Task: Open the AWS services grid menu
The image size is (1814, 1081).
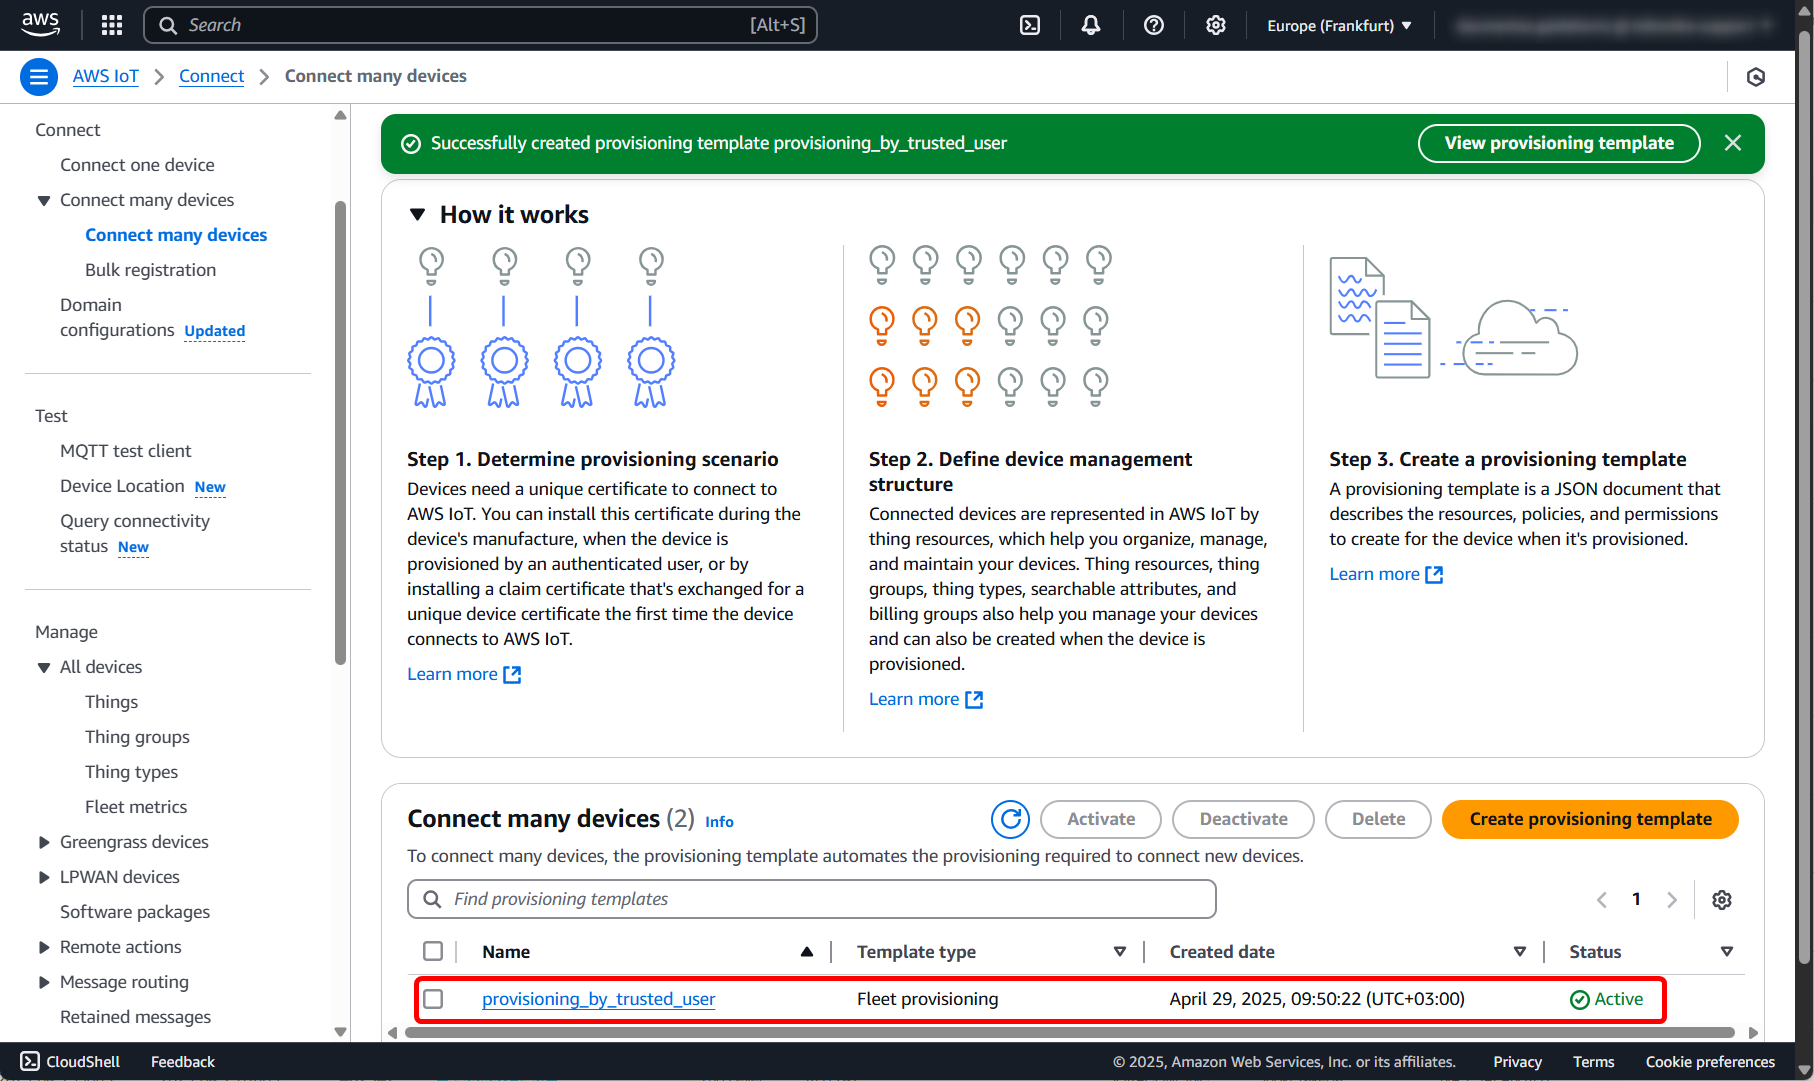Action: coord(112,25)
